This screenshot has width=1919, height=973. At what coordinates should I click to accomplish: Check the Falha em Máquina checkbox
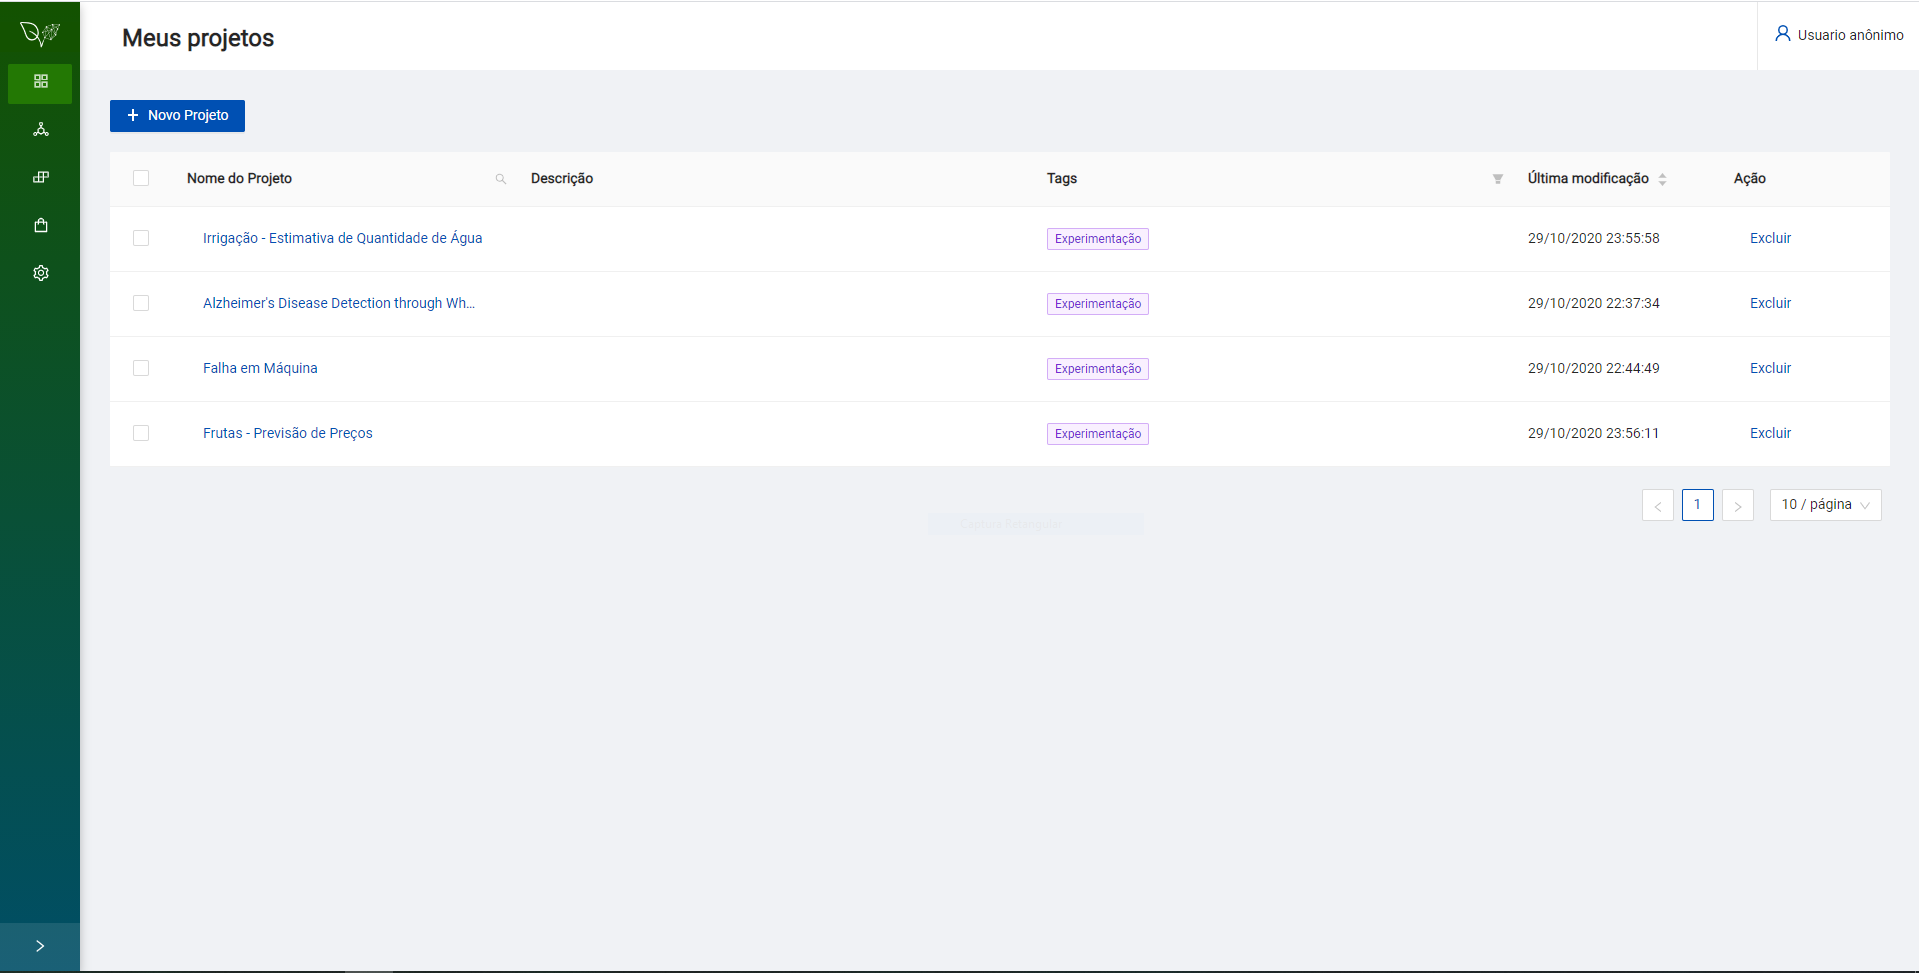[141, 368]
